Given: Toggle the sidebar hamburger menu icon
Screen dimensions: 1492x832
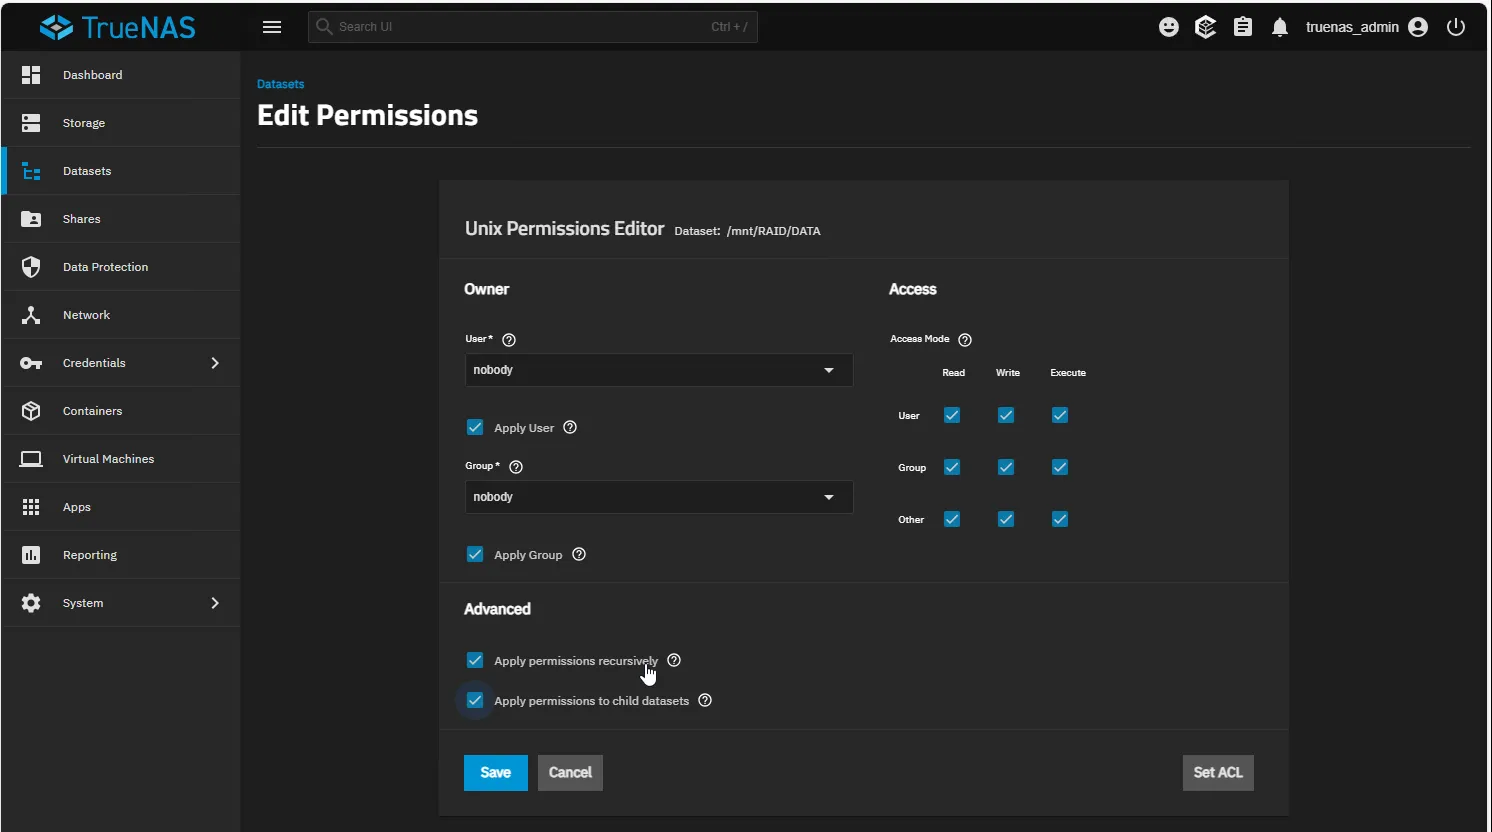Looking at the screenshot, I should coord(272,27).
